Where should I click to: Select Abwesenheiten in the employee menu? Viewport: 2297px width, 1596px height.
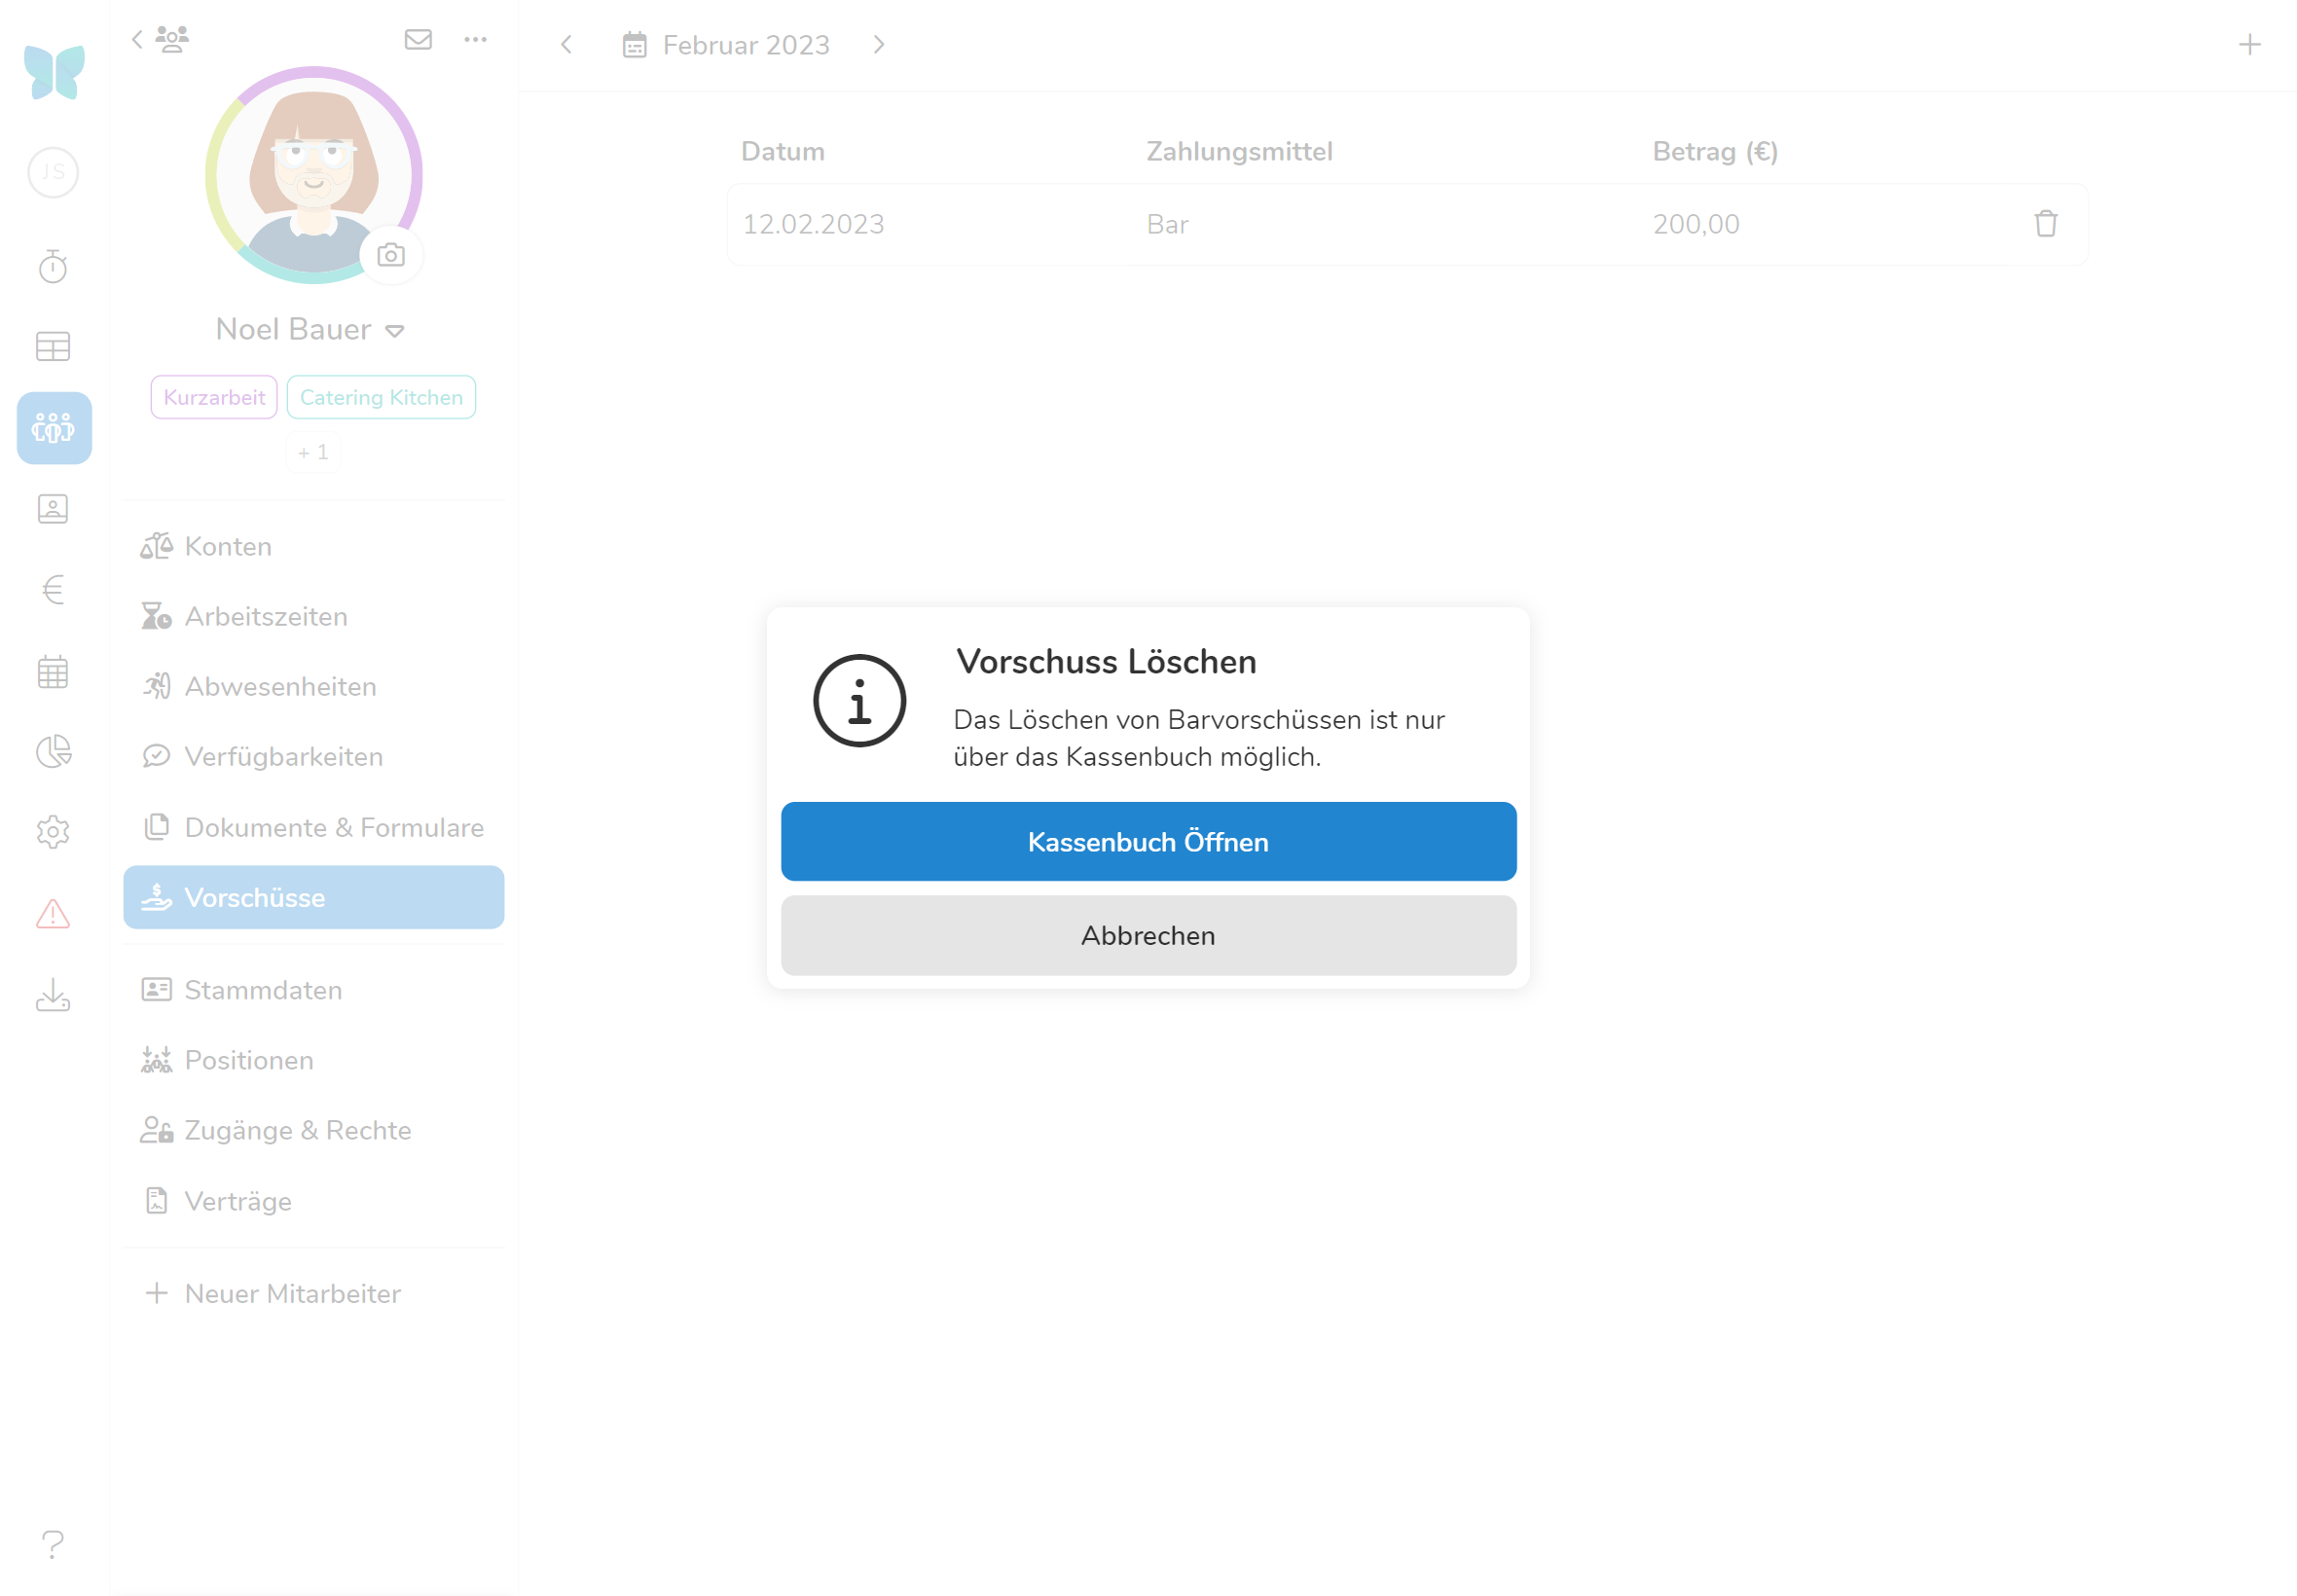(280, 687)
